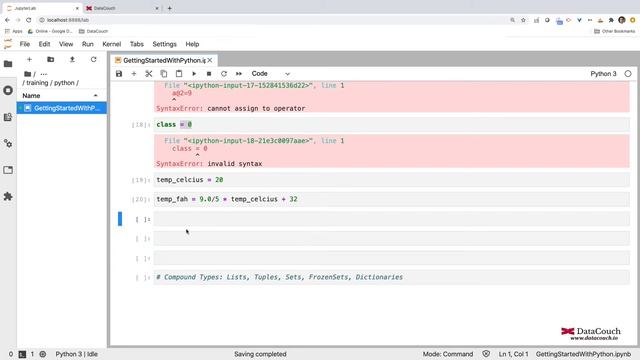Cut selected cells with scissors icon
Viewport: 640px width, 360px height.
pos(149,74)
